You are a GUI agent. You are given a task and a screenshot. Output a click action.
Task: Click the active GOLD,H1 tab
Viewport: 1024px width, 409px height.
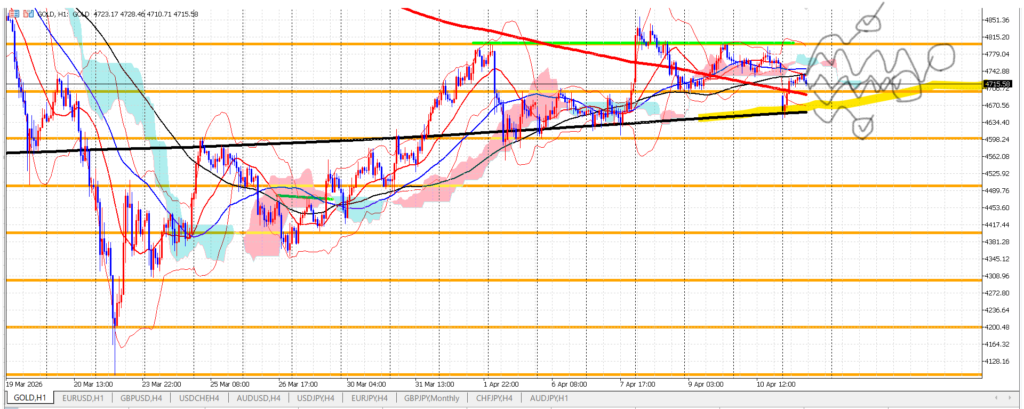pos(29,398)
